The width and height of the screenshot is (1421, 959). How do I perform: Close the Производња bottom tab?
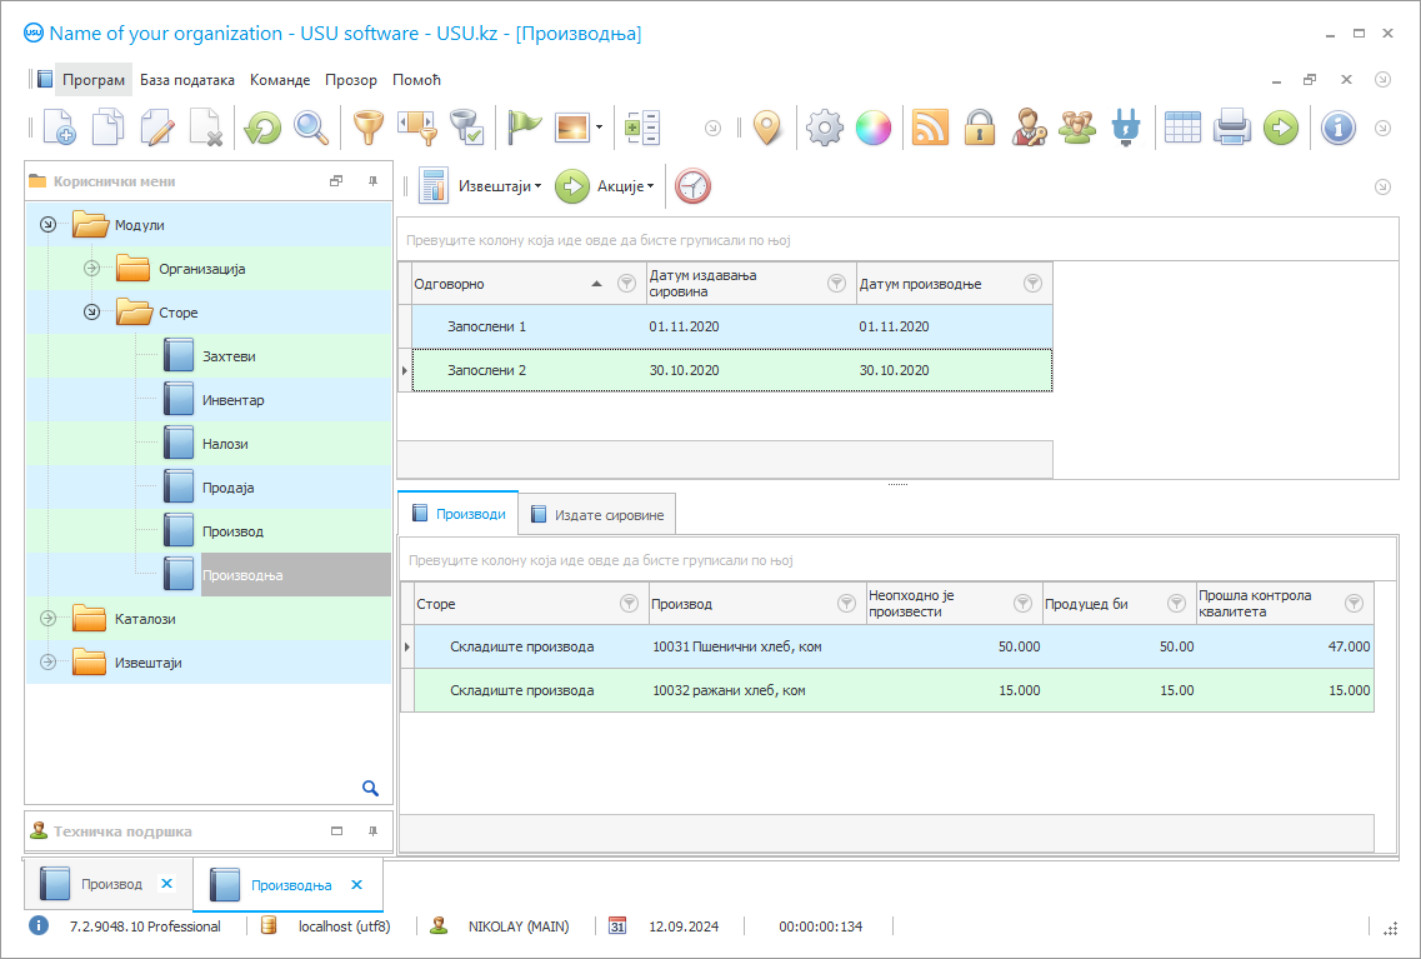coord(357,884)
